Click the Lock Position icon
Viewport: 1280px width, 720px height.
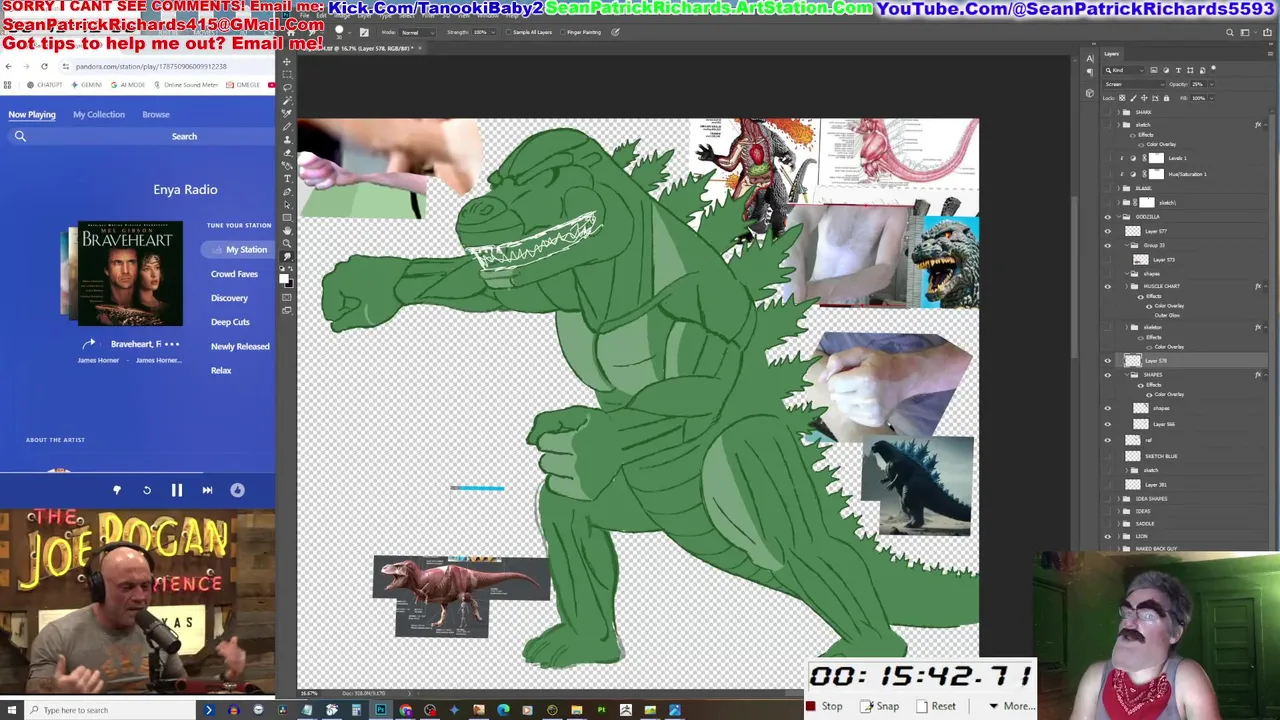click(1144, 98)
